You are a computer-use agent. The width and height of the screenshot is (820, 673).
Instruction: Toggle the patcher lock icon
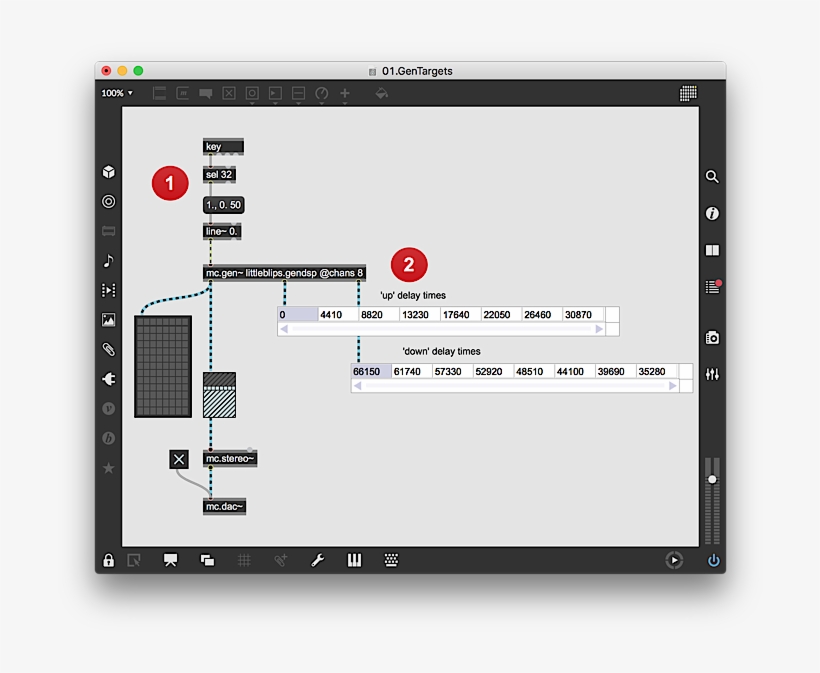pos(109,561)
